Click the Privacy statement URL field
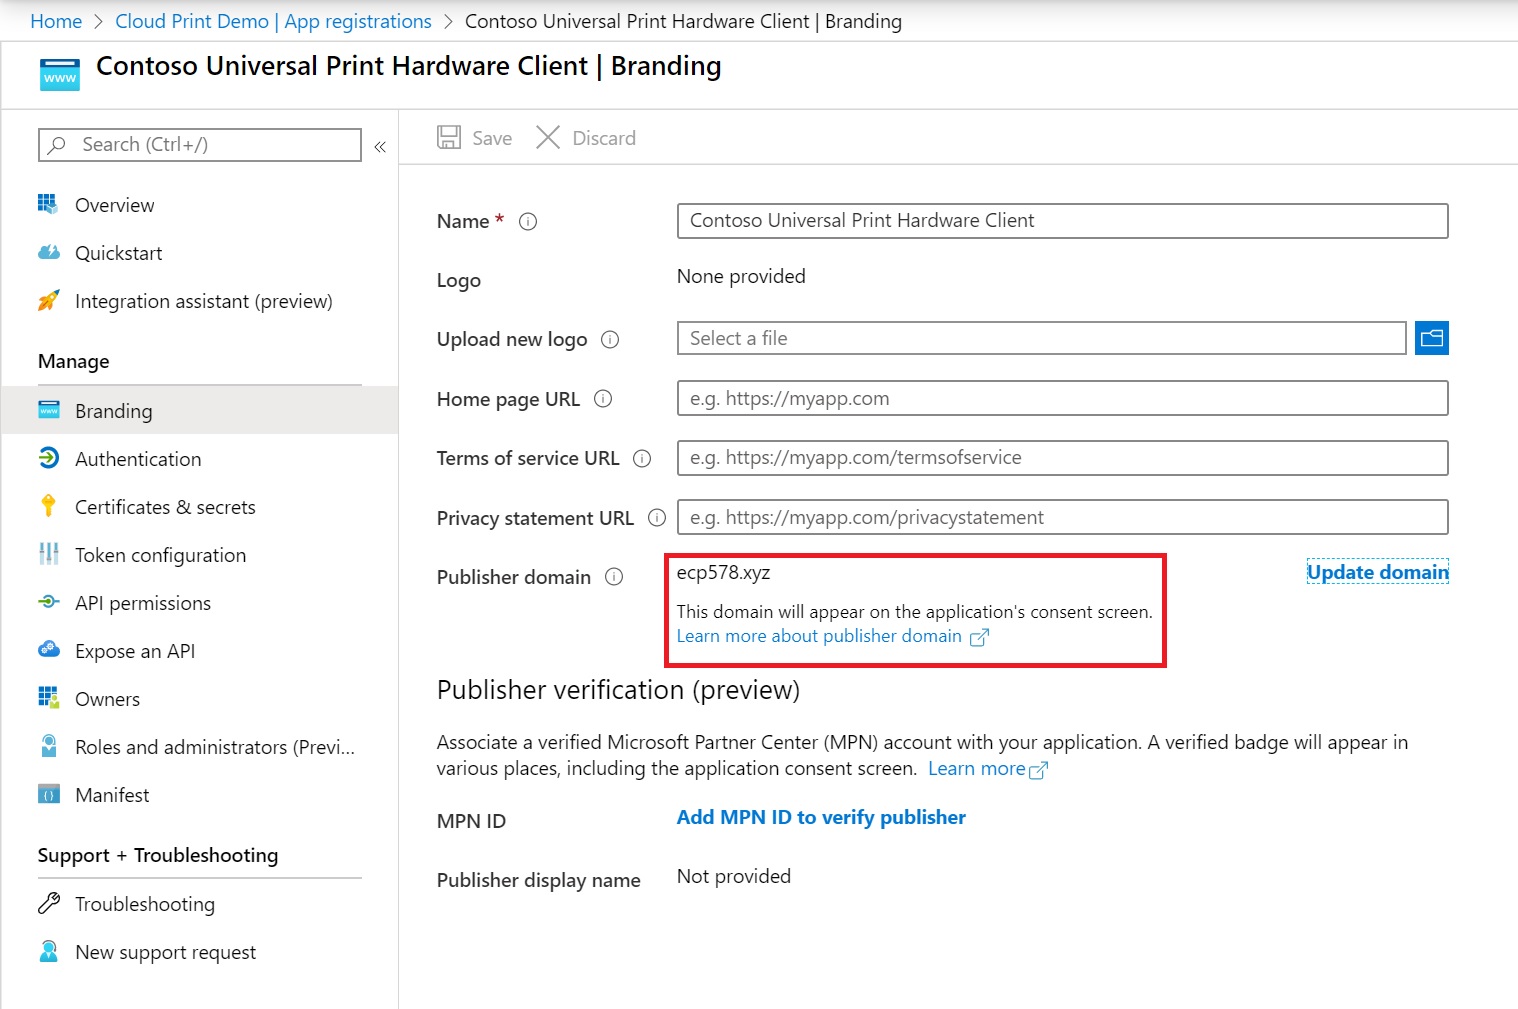 tap(1063, 517)
